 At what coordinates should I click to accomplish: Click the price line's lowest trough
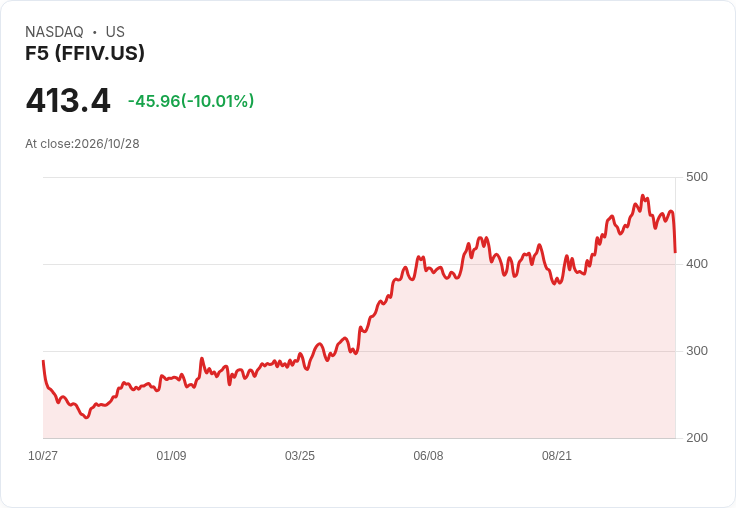[86, 417]
